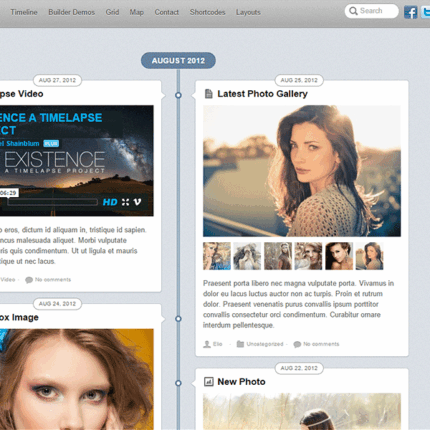The height and width of the screenshot is (430, 430).
Task: Navigate to the Contact page
Action: point(167,12)
